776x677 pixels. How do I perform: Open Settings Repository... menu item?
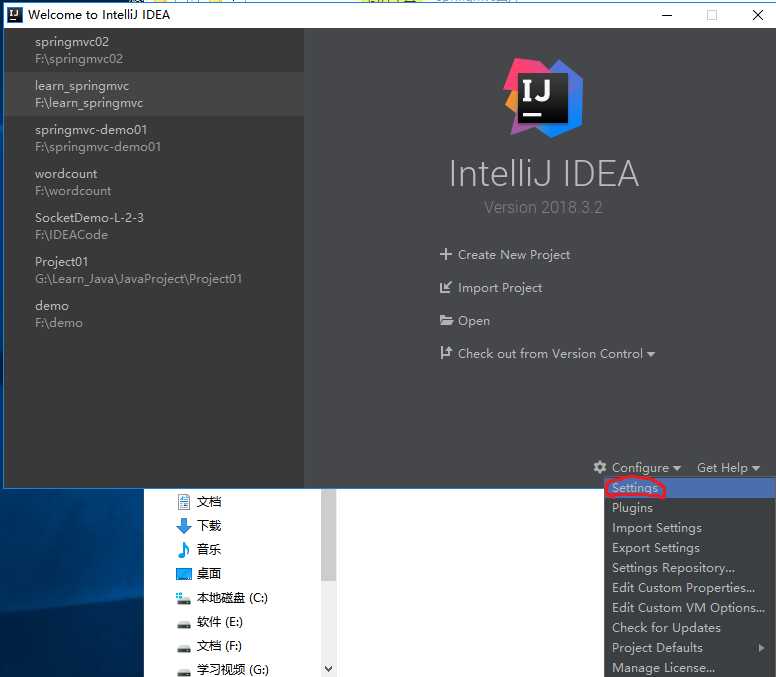690,567
